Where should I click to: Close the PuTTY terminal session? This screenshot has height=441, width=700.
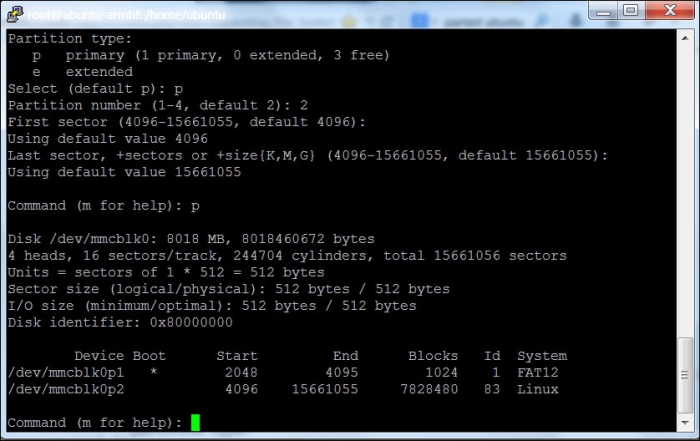[x=668, y=11]
